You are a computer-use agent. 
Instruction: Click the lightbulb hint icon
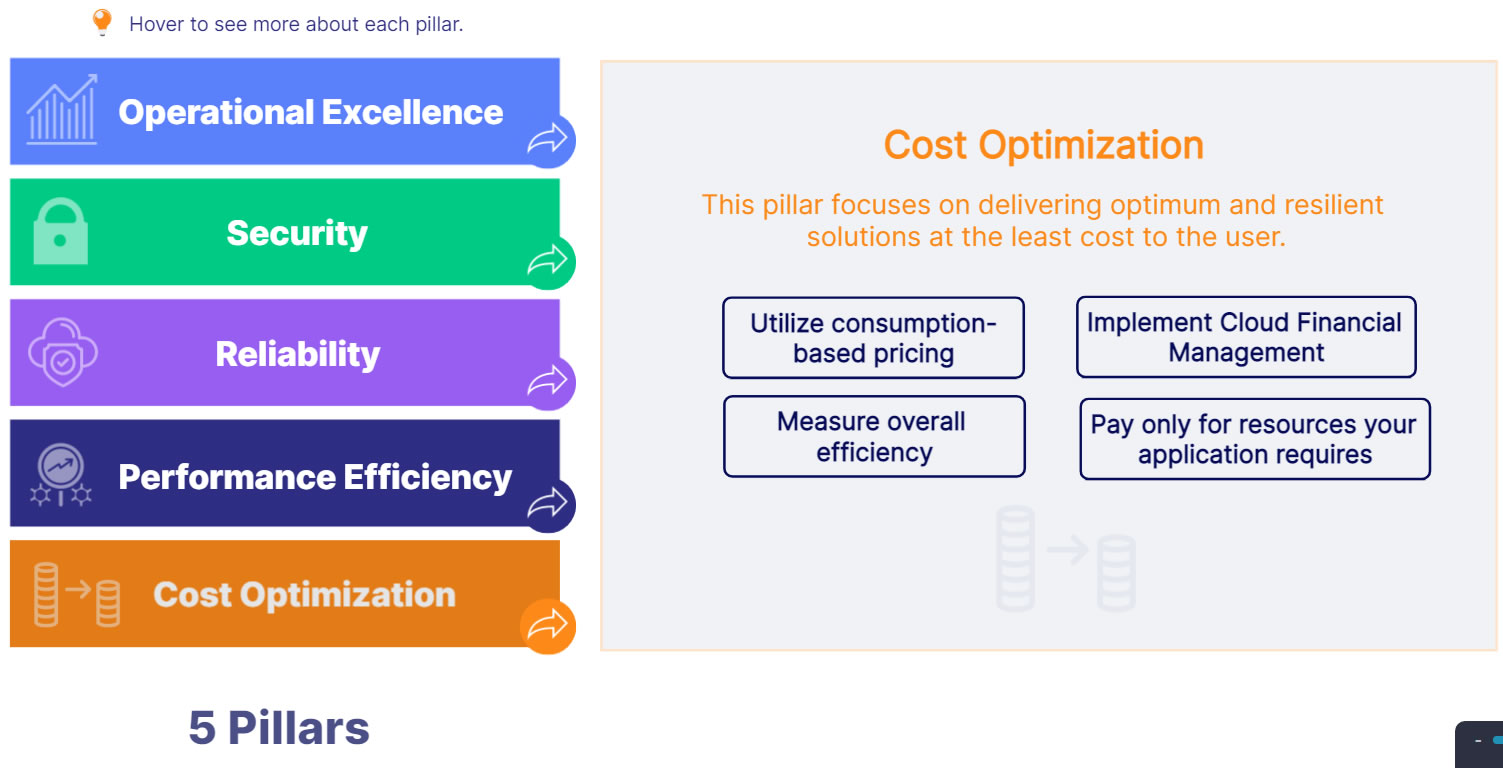(101, 22)
